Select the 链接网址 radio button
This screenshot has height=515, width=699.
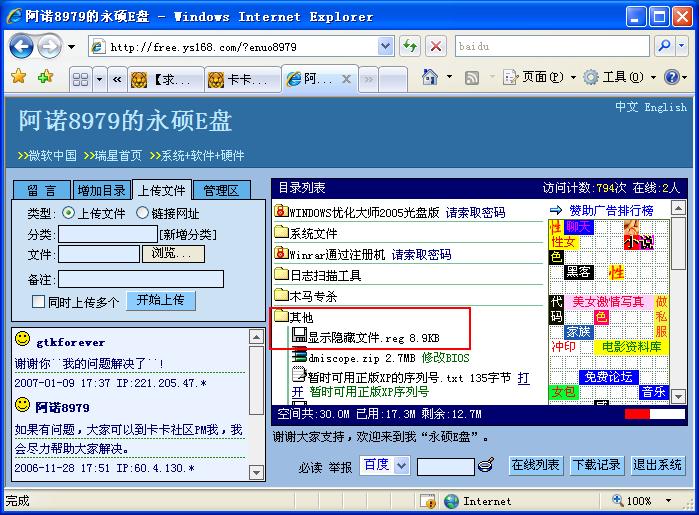point(142,213)
